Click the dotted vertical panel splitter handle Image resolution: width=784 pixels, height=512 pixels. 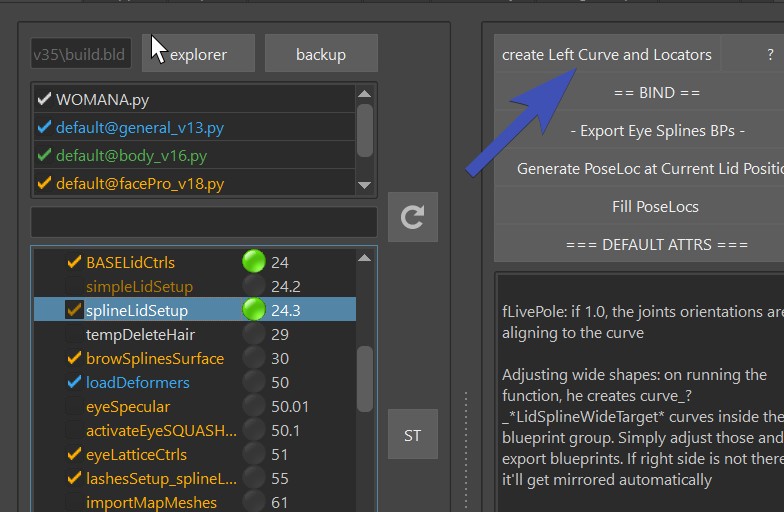tap(466, 450)
